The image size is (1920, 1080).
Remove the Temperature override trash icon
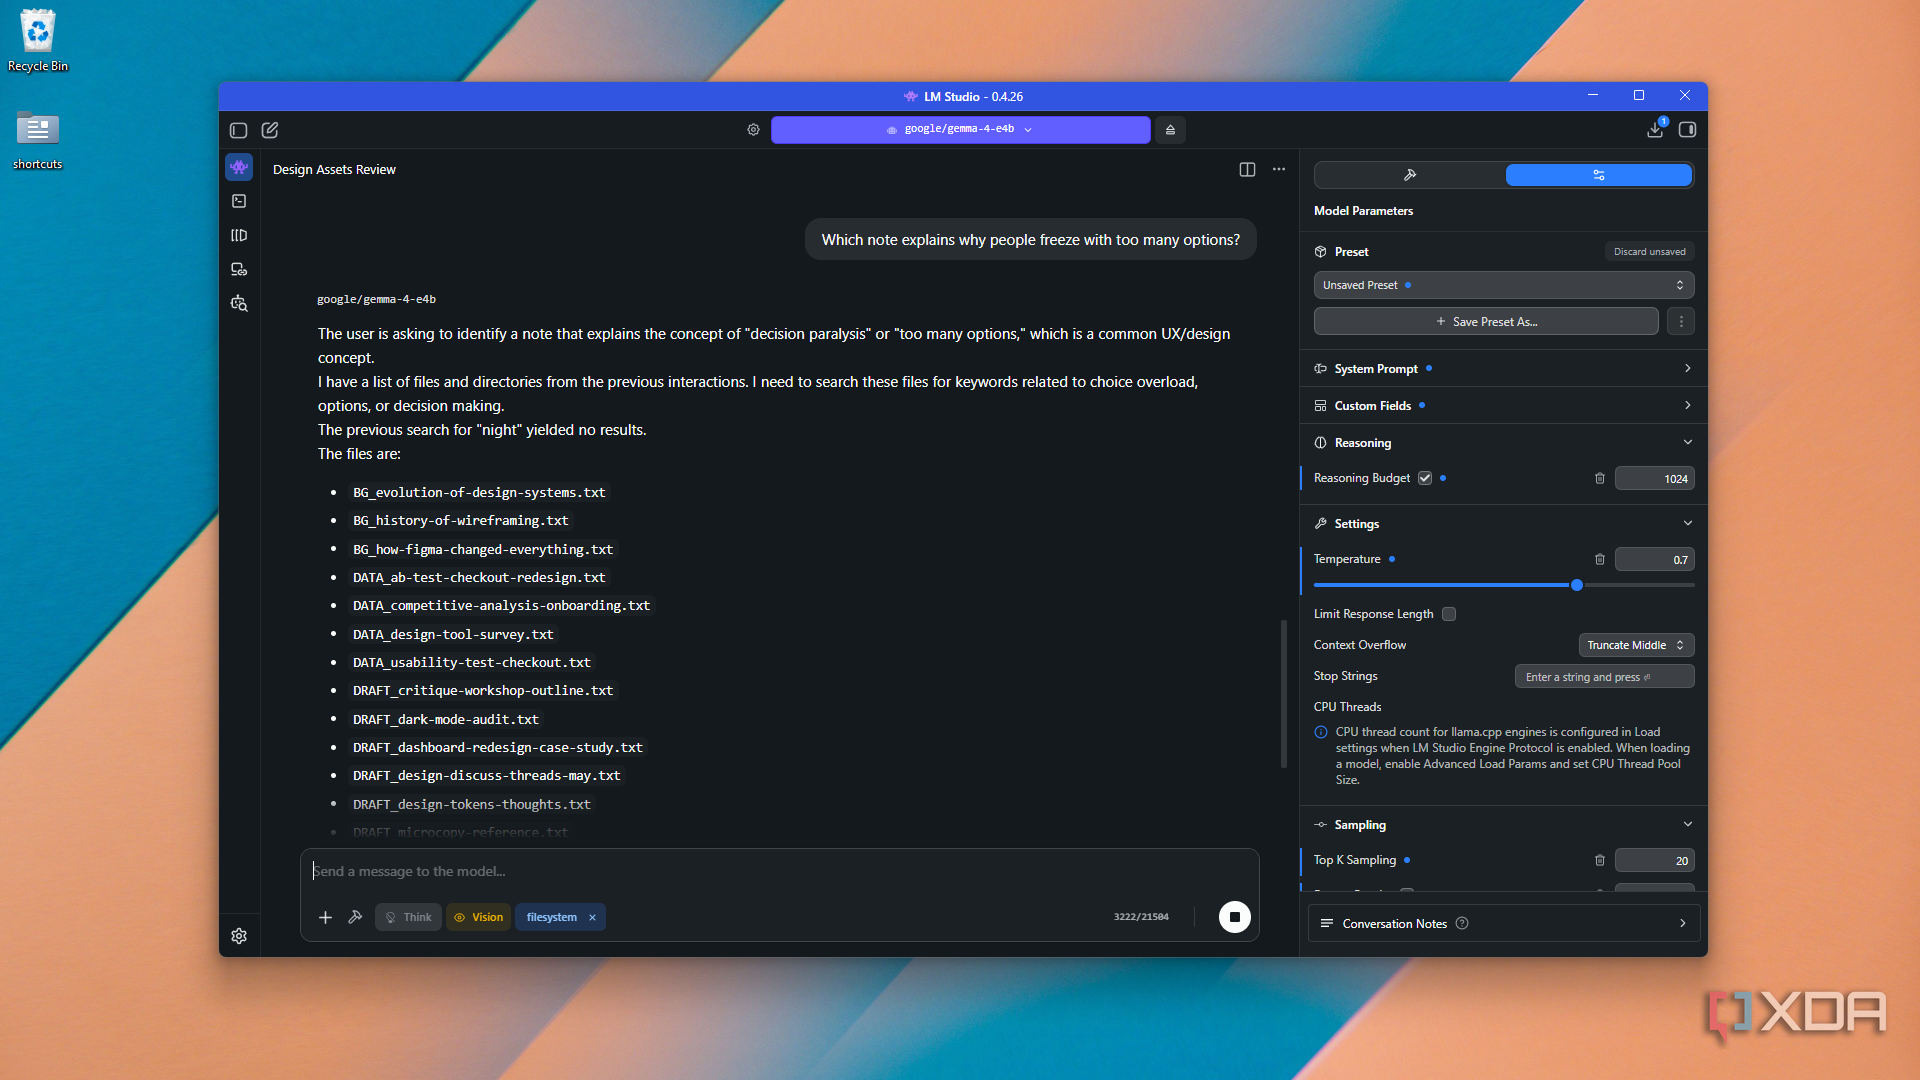(x=1600, y=560)
